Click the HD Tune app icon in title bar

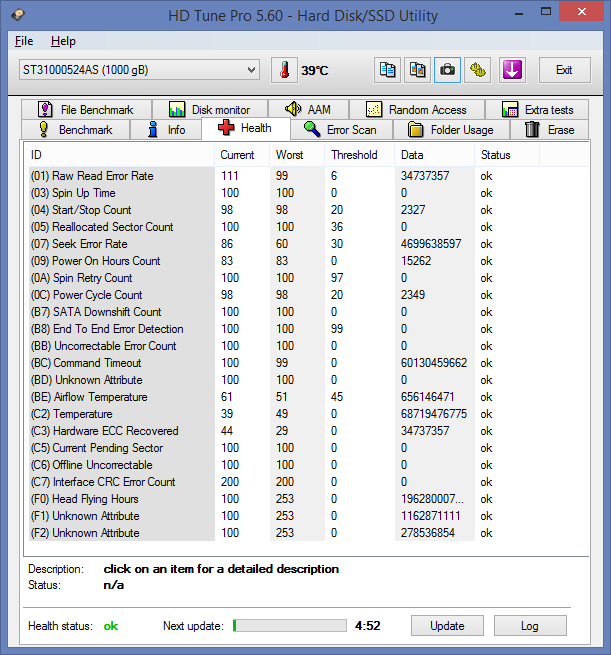[x=18, y=15]
